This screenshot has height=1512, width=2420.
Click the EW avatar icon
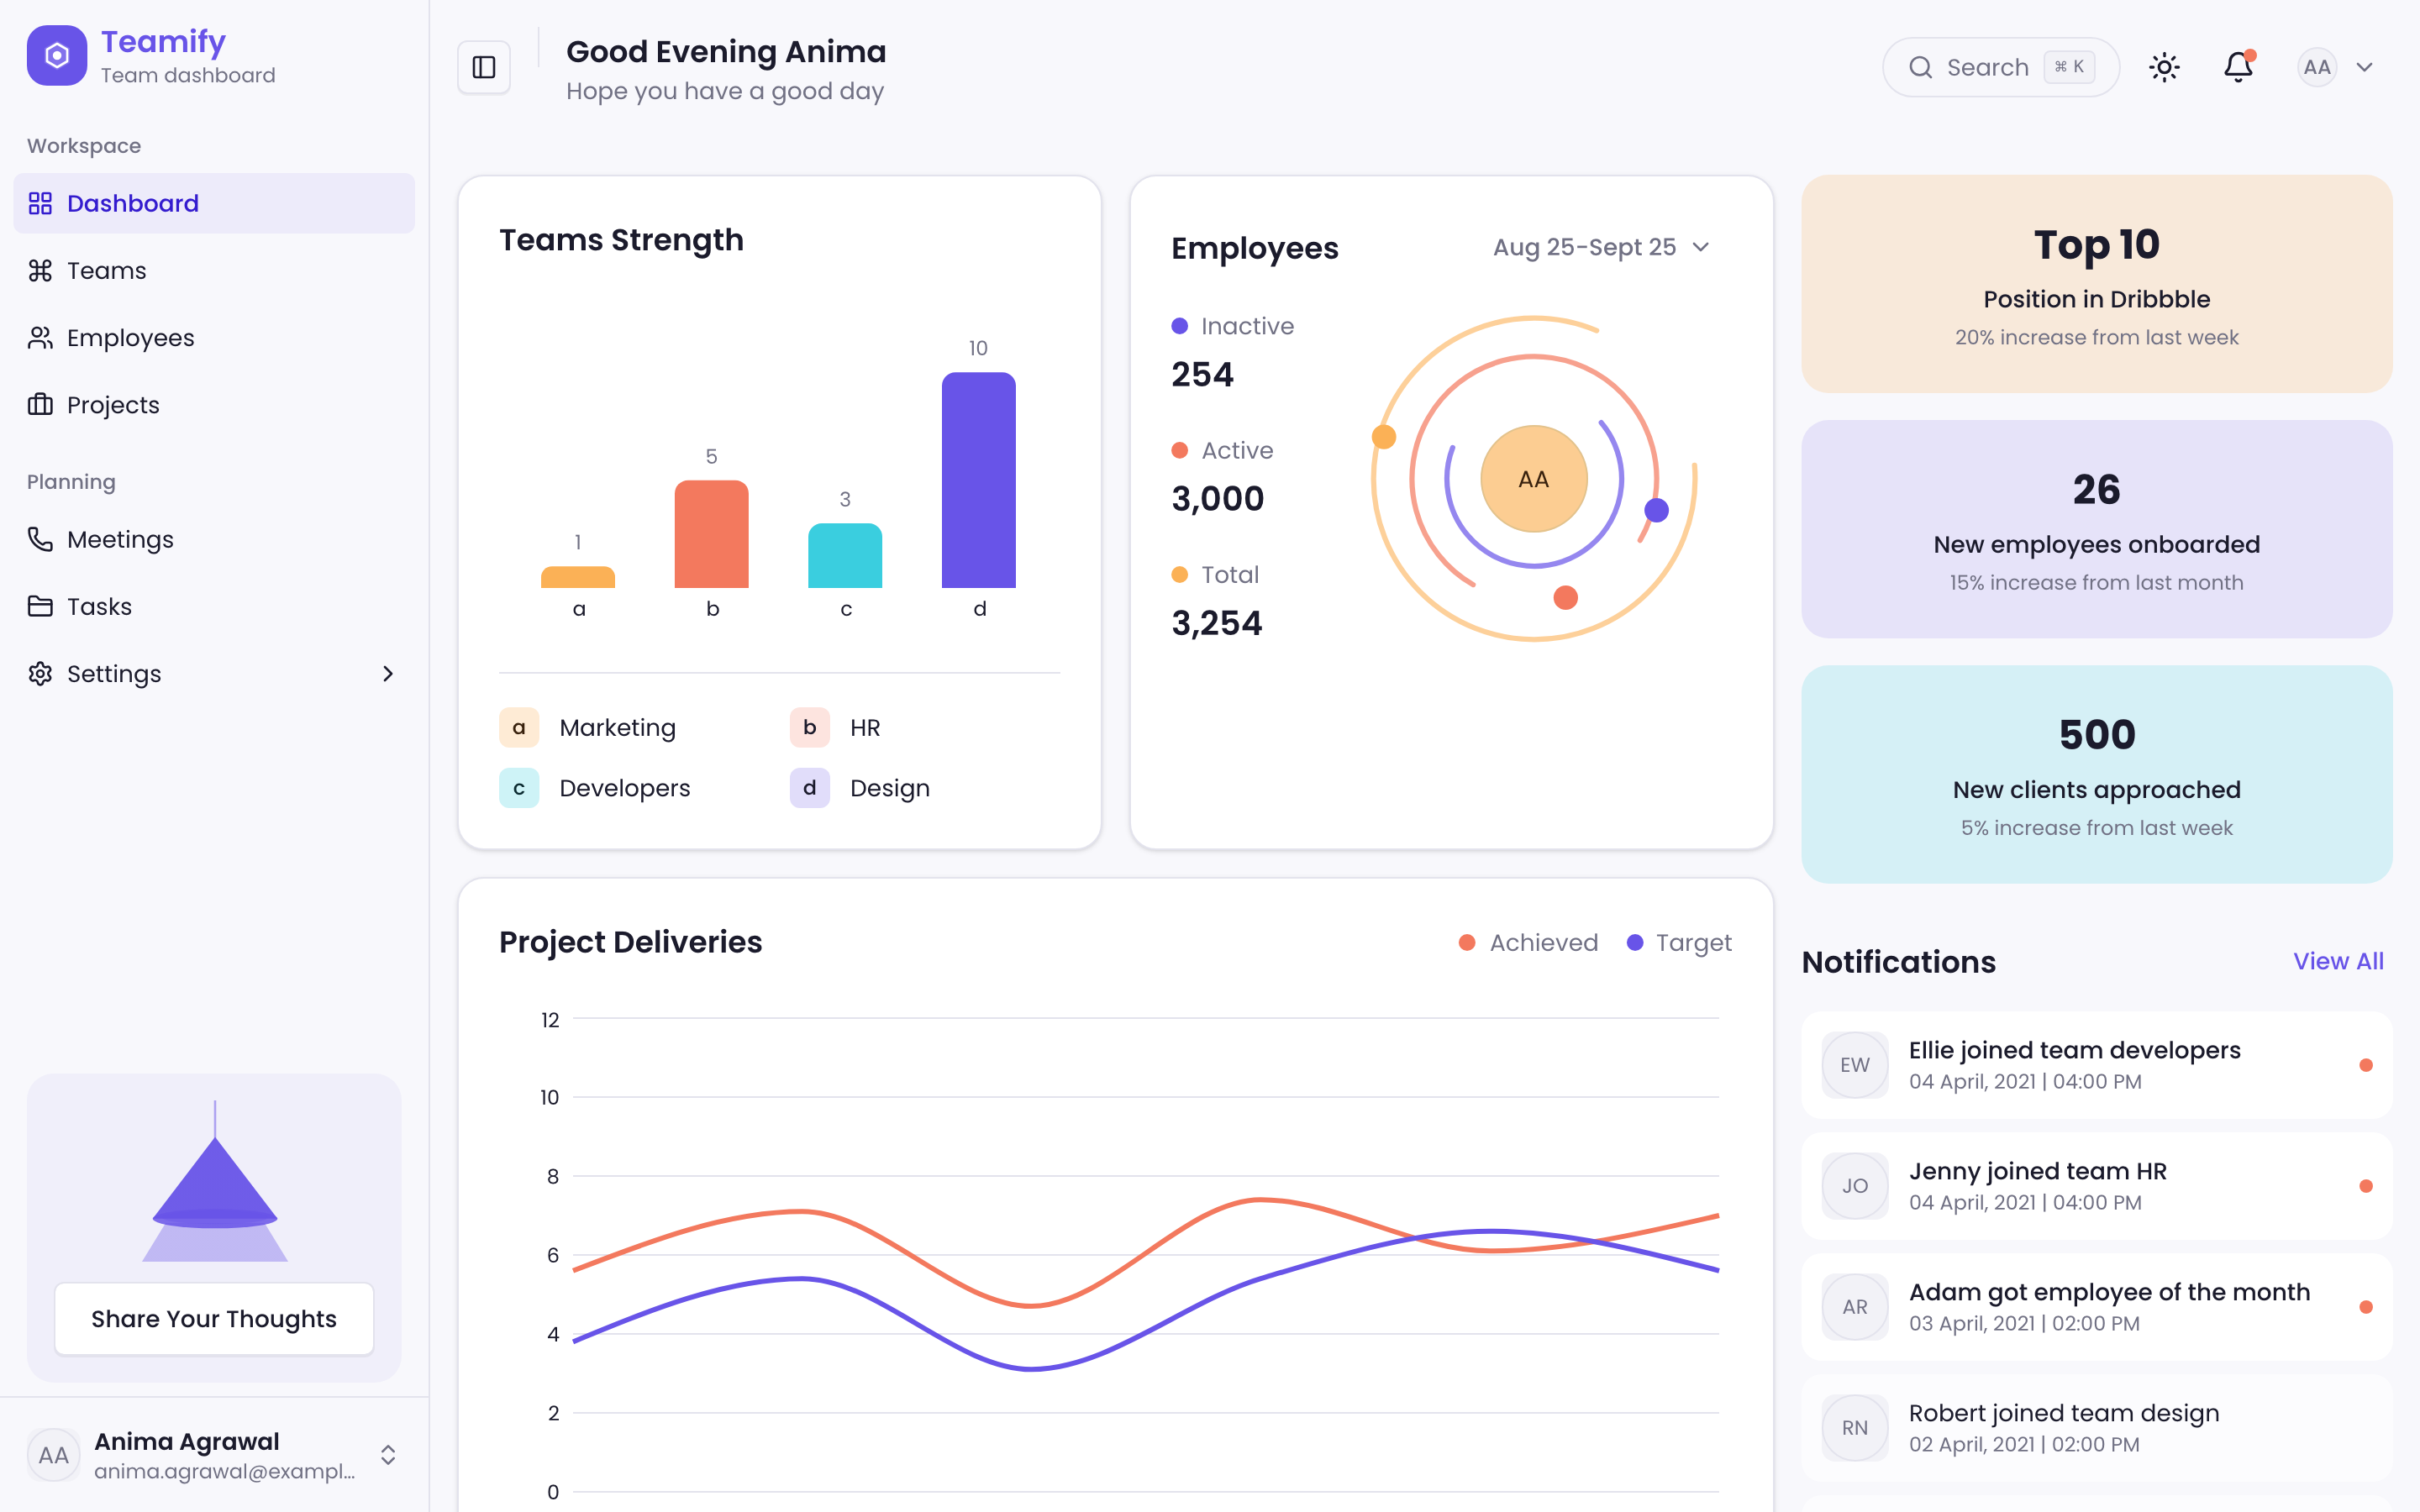1855,1064
